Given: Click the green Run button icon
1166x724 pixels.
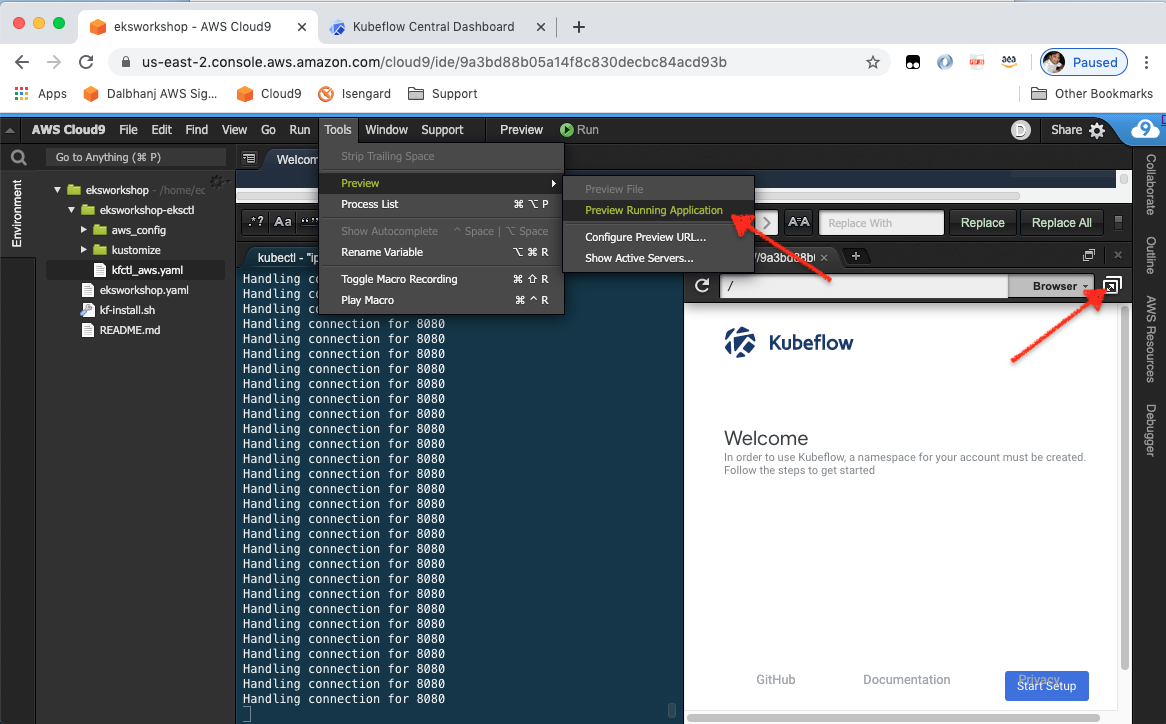Looking at the screenshot, I should [567, 129].
